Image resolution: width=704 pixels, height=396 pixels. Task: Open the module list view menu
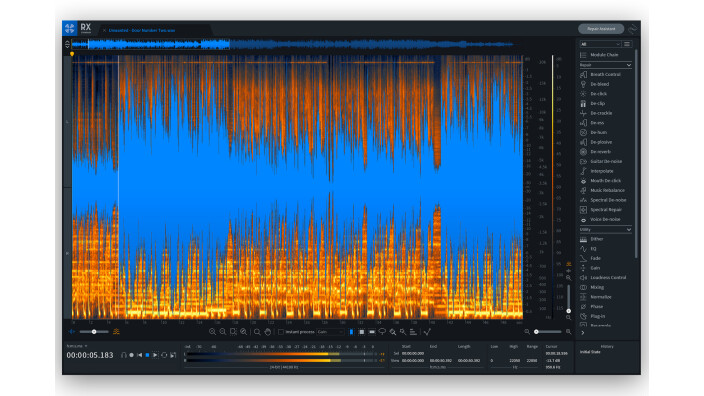627,44
